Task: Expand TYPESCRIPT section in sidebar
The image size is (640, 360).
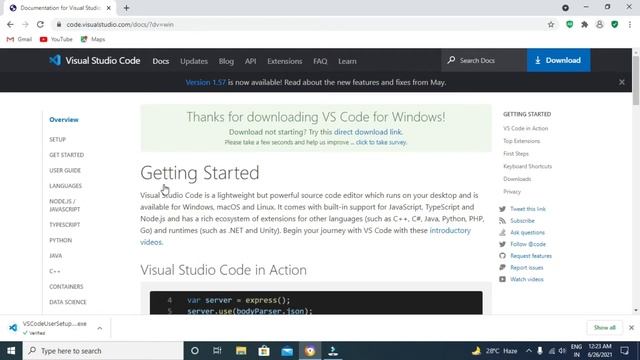Action: click(64, 225)
